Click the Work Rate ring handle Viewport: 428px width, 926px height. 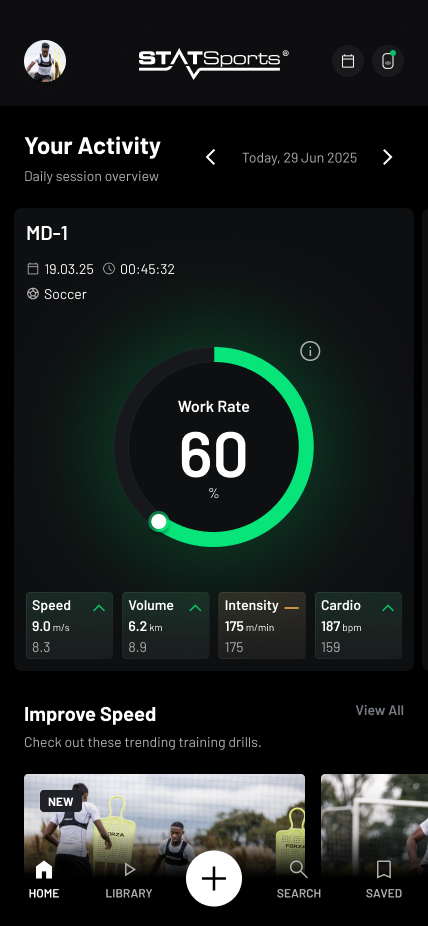[x=158, y=521]
